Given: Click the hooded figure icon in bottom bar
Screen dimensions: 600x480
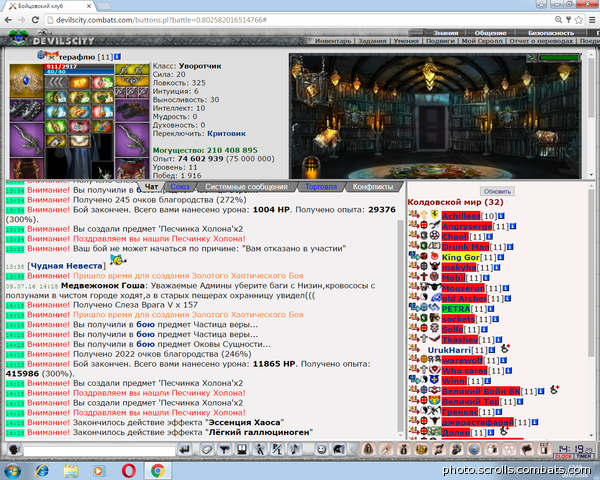Looking at the screenshot, I should pos(368,449).
